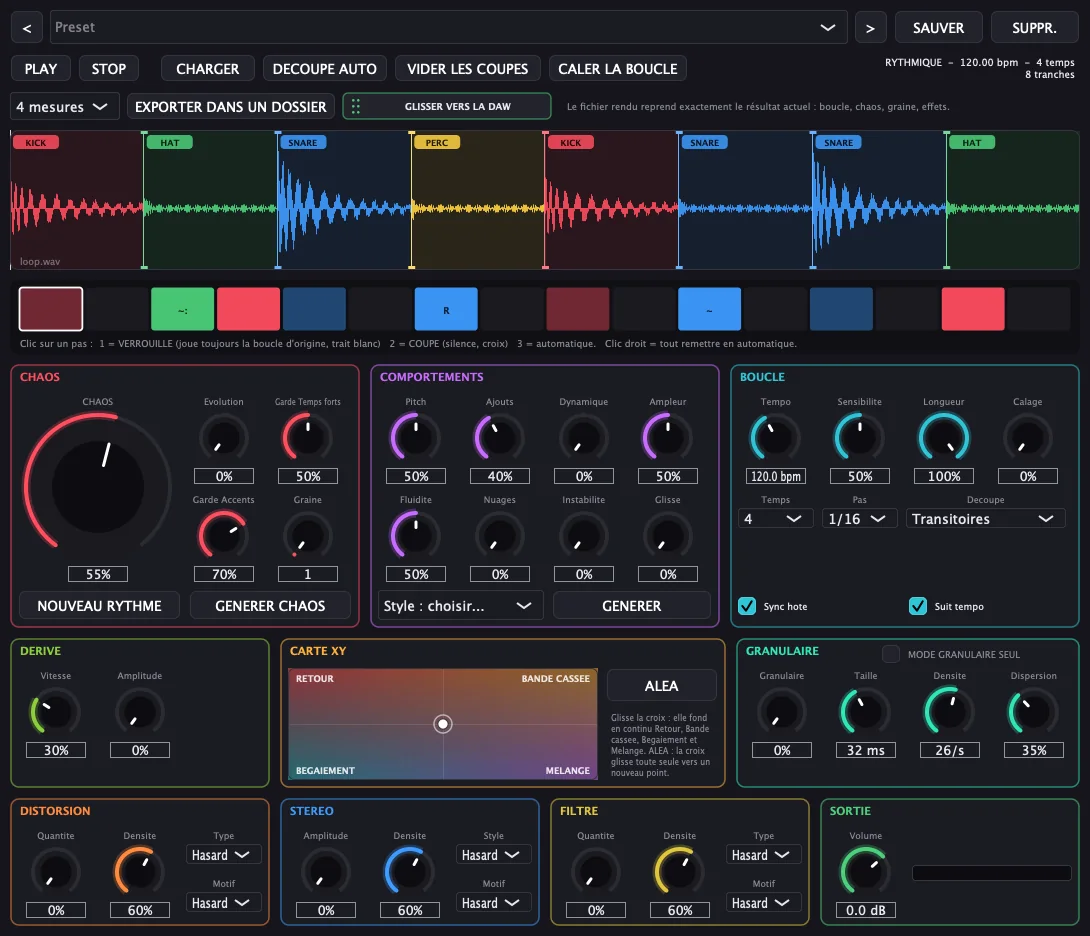Click the Garde Accents knob

point(224,536)
